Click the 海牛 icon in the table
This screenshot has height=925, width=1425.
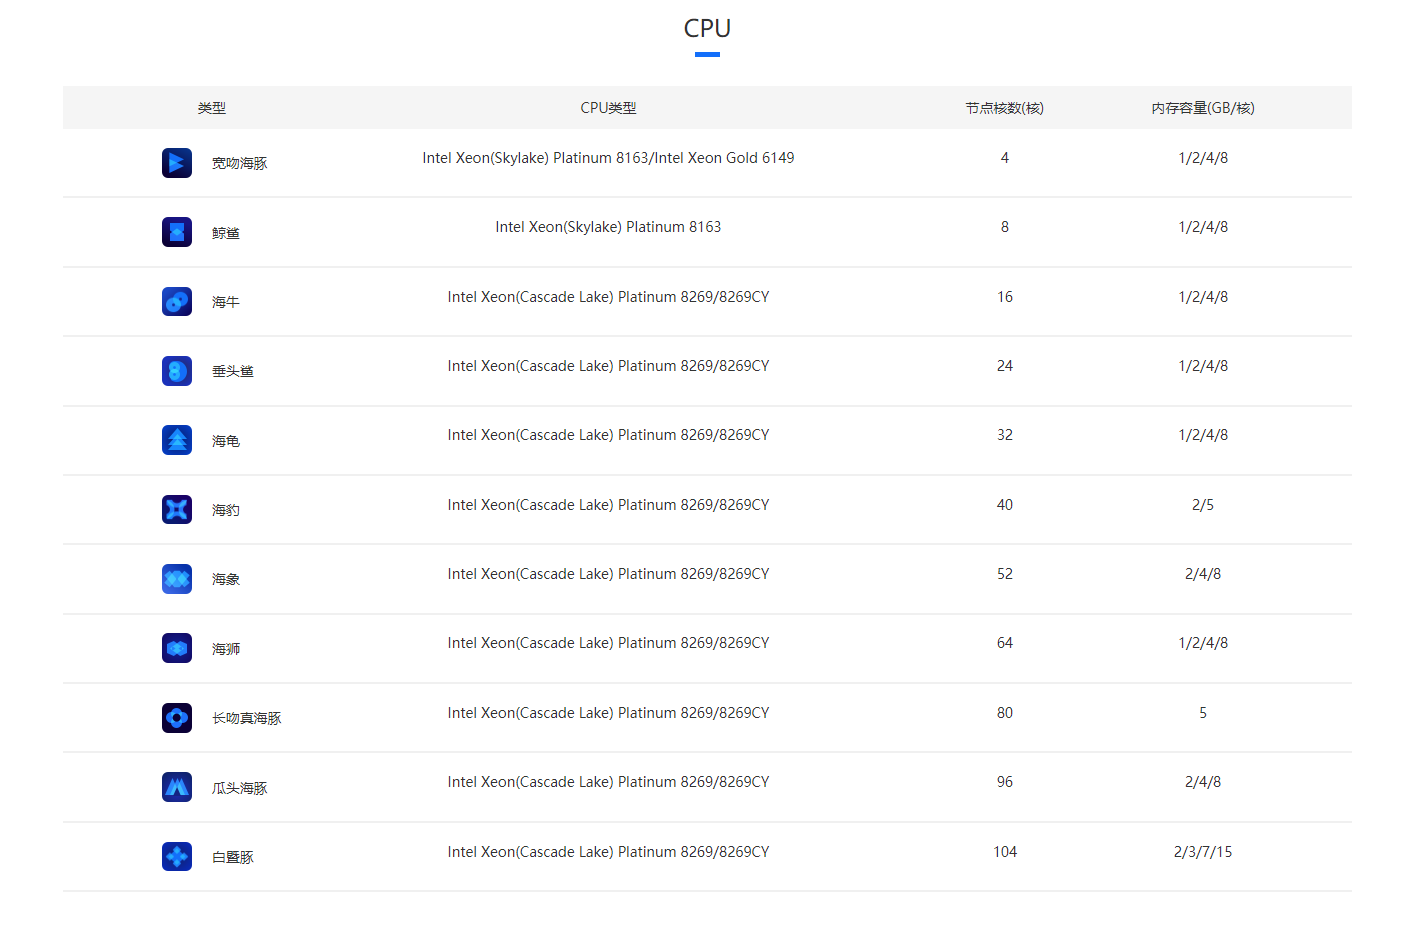pos(177,301)
